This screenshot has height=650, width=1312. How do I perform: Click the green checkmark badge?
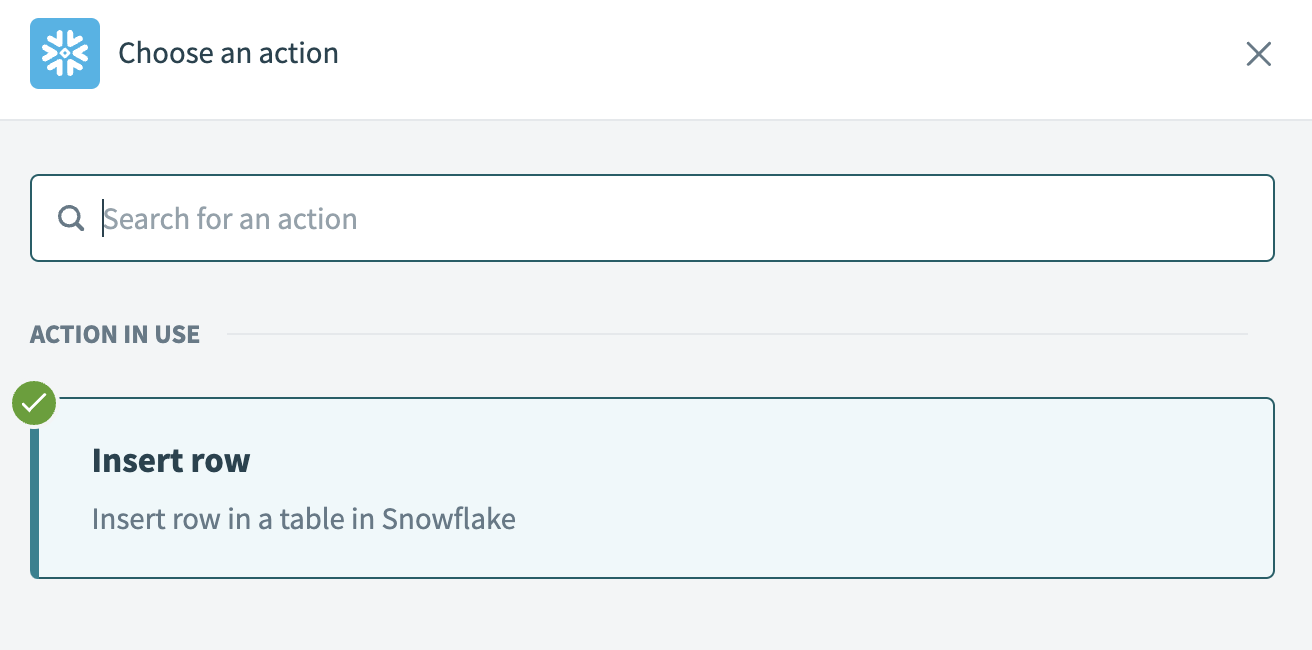34,404
